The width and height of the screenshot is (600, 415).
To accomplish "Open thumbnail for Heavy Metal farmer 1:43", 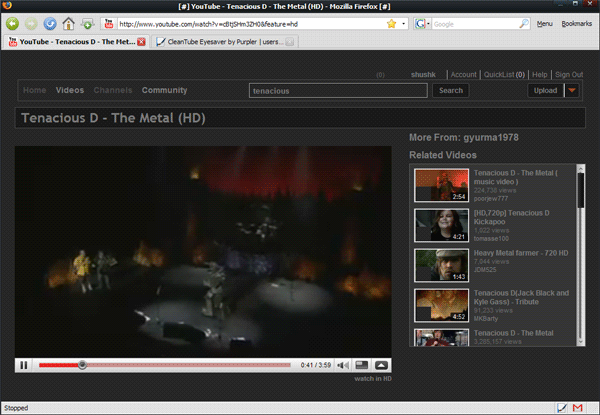I will pos(441,265).
